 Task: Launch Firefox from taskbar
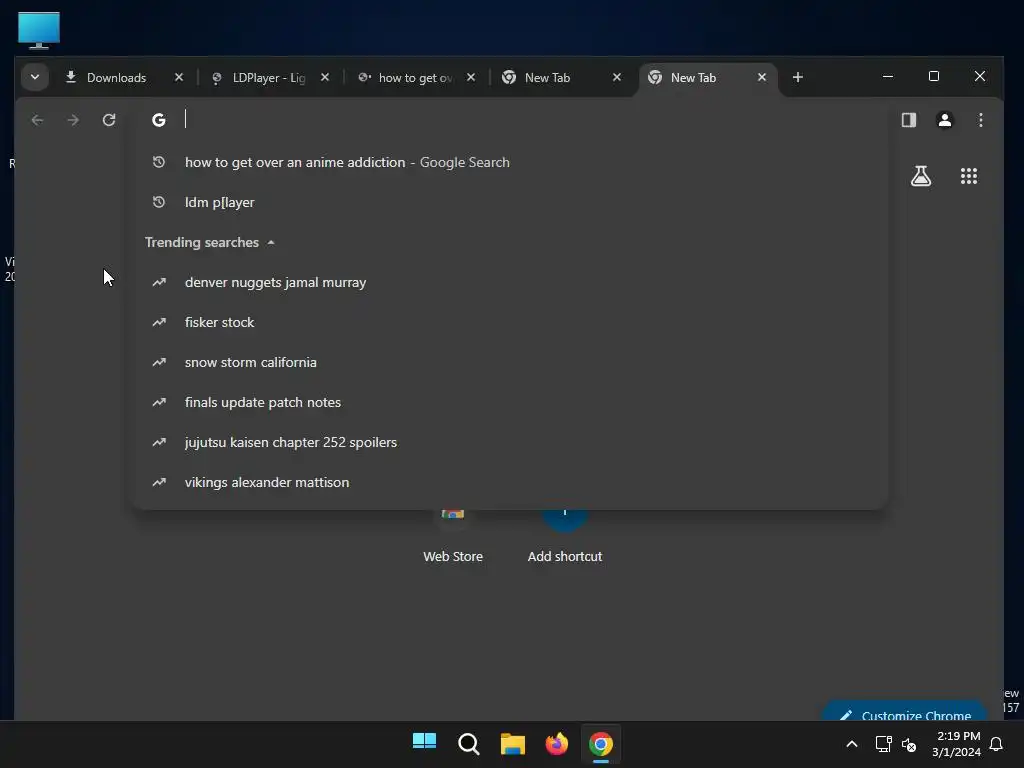(556, 743)
